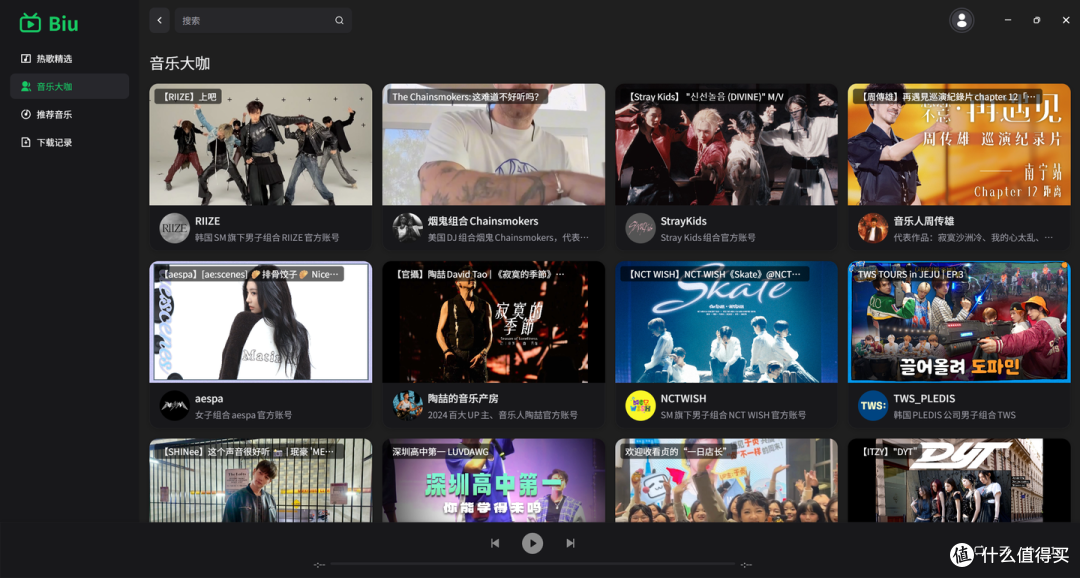Image resolution: width=1080 pixels, height=578 pixels.
Task: Open the Stray Kids DIVINE thumbnail
Action: click(x=726, y=145)
